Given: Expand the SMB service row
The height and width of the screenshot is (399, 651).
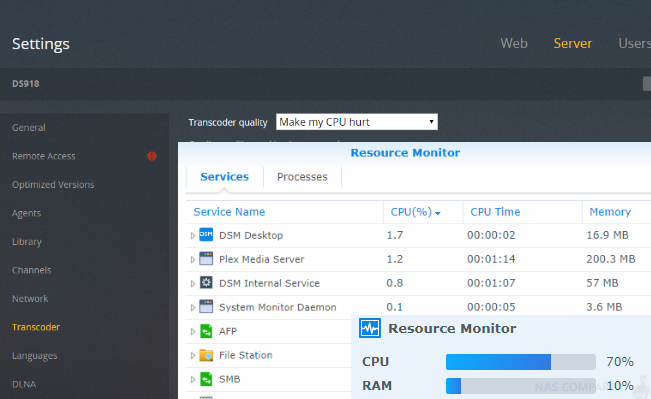Looking at the screenshot, I should pyautogui.click(x=193, y=379).
